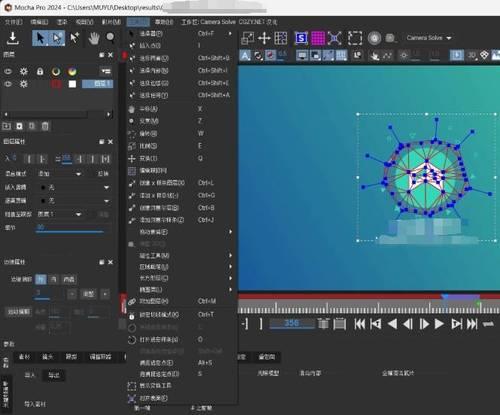Toggle the layer 1 tracking gear icon

click(x=24, y=84)
